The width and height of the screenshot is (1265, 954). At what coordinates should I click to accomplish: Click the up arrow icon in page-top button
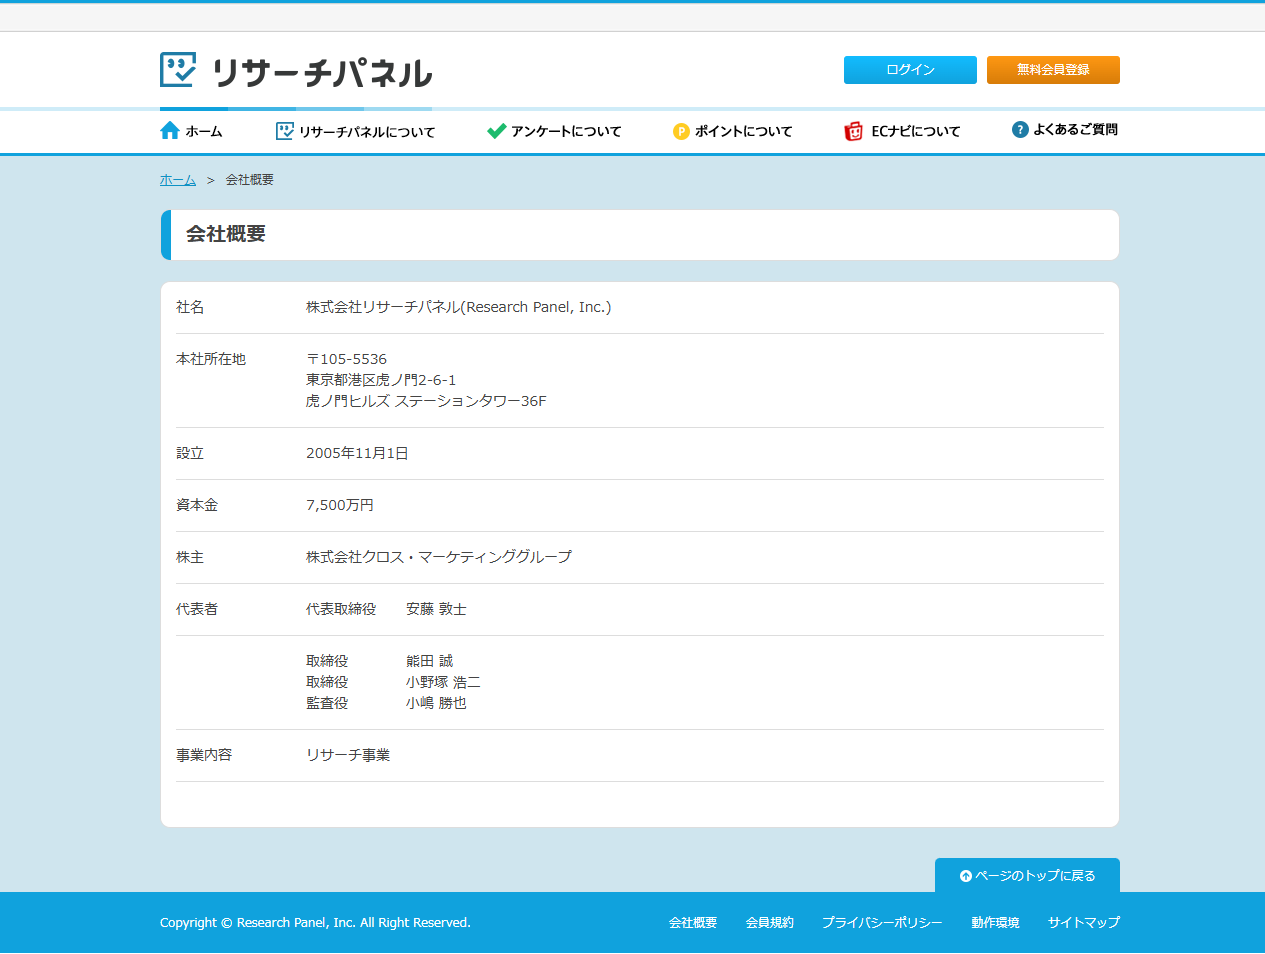[966, 876]
